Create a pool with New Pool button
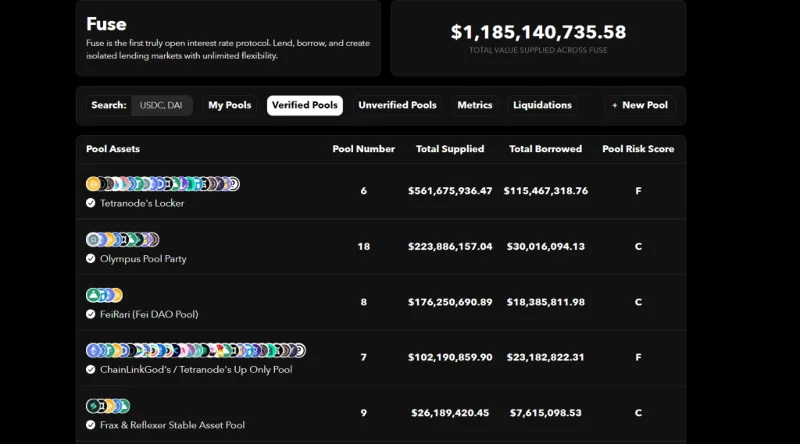Viewport: 800px width, 444px height. pos(640,105)
